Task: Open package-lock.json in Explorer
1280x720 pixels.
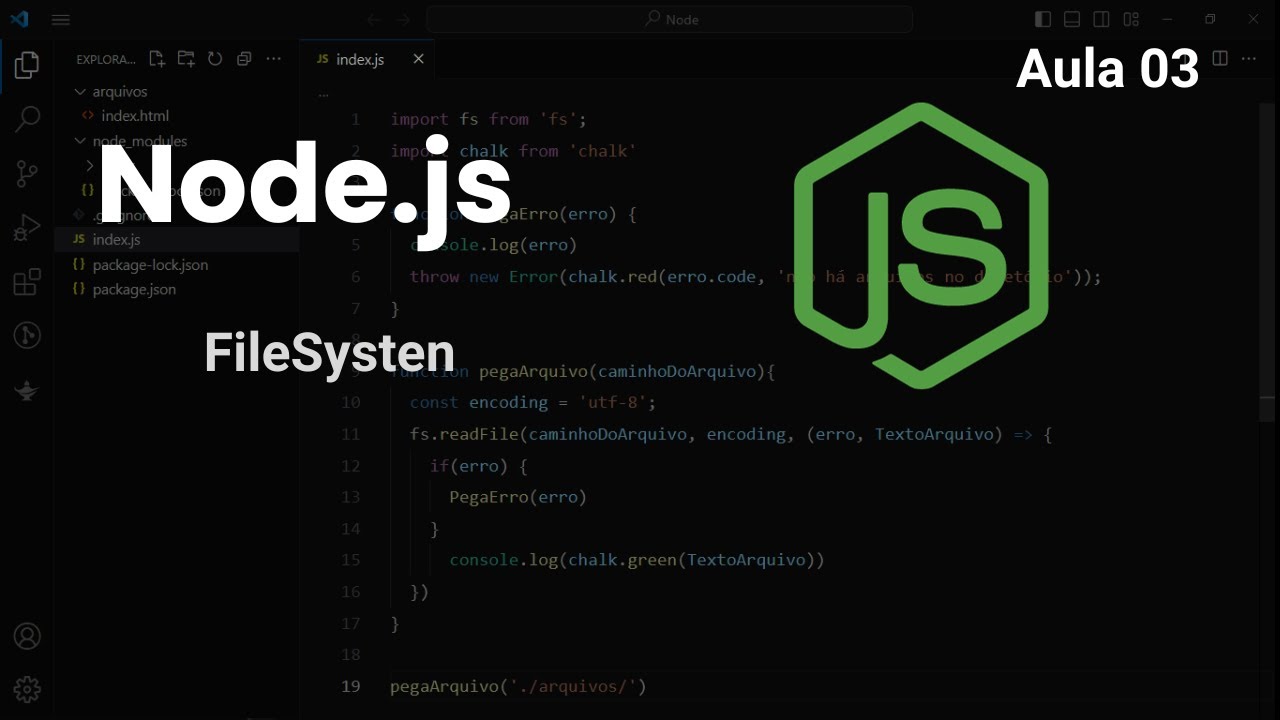Action: point(150,265)
